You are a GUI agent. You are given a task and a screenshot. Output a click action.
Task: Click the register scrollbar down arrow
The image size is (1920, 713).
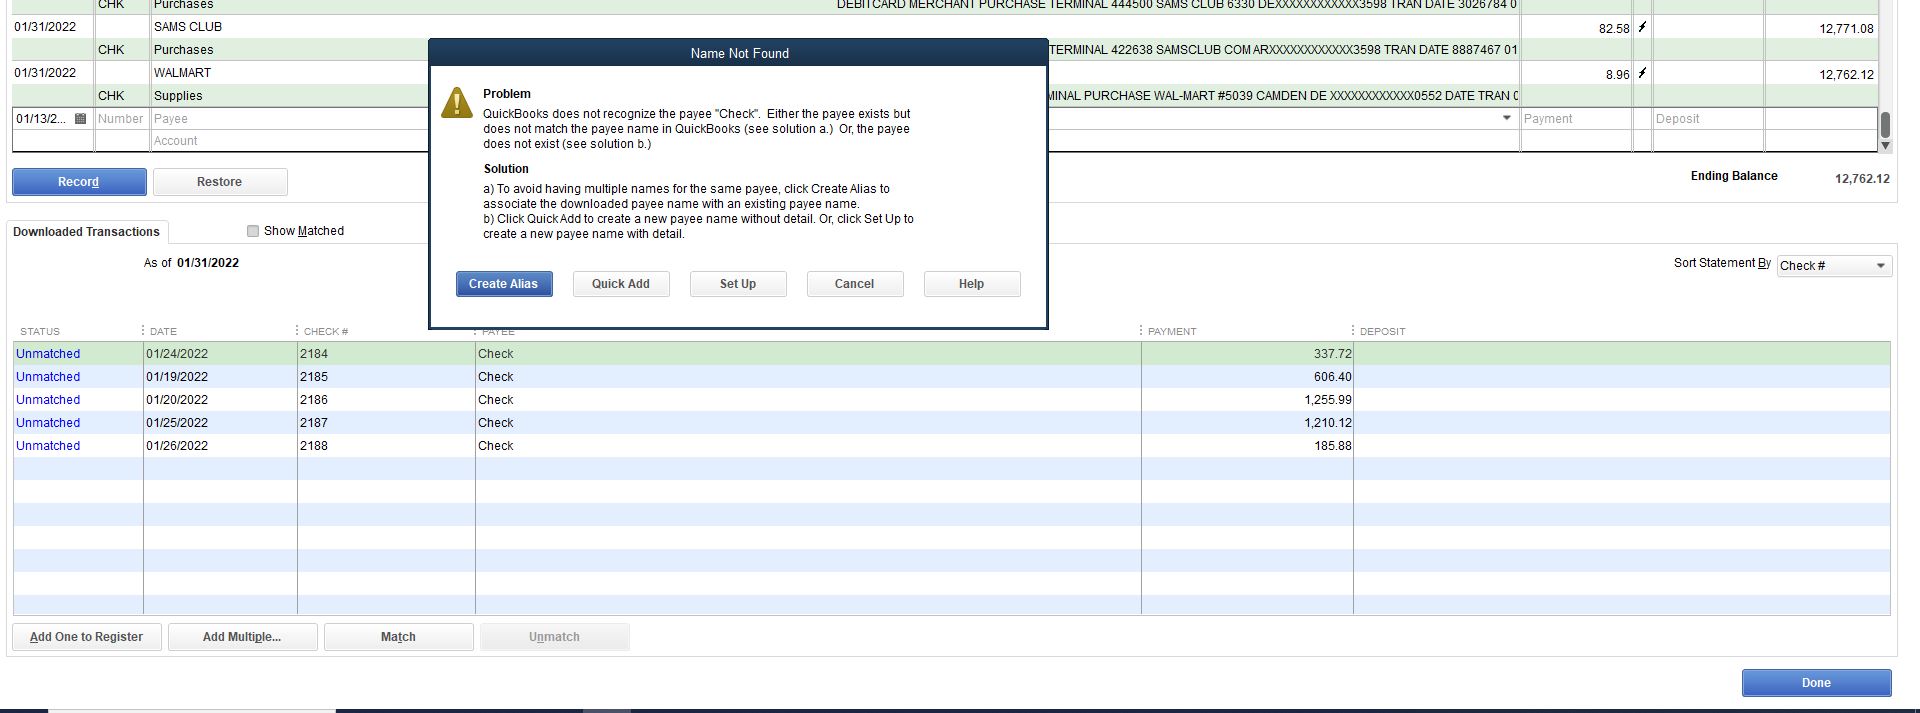click(1886, 146)
